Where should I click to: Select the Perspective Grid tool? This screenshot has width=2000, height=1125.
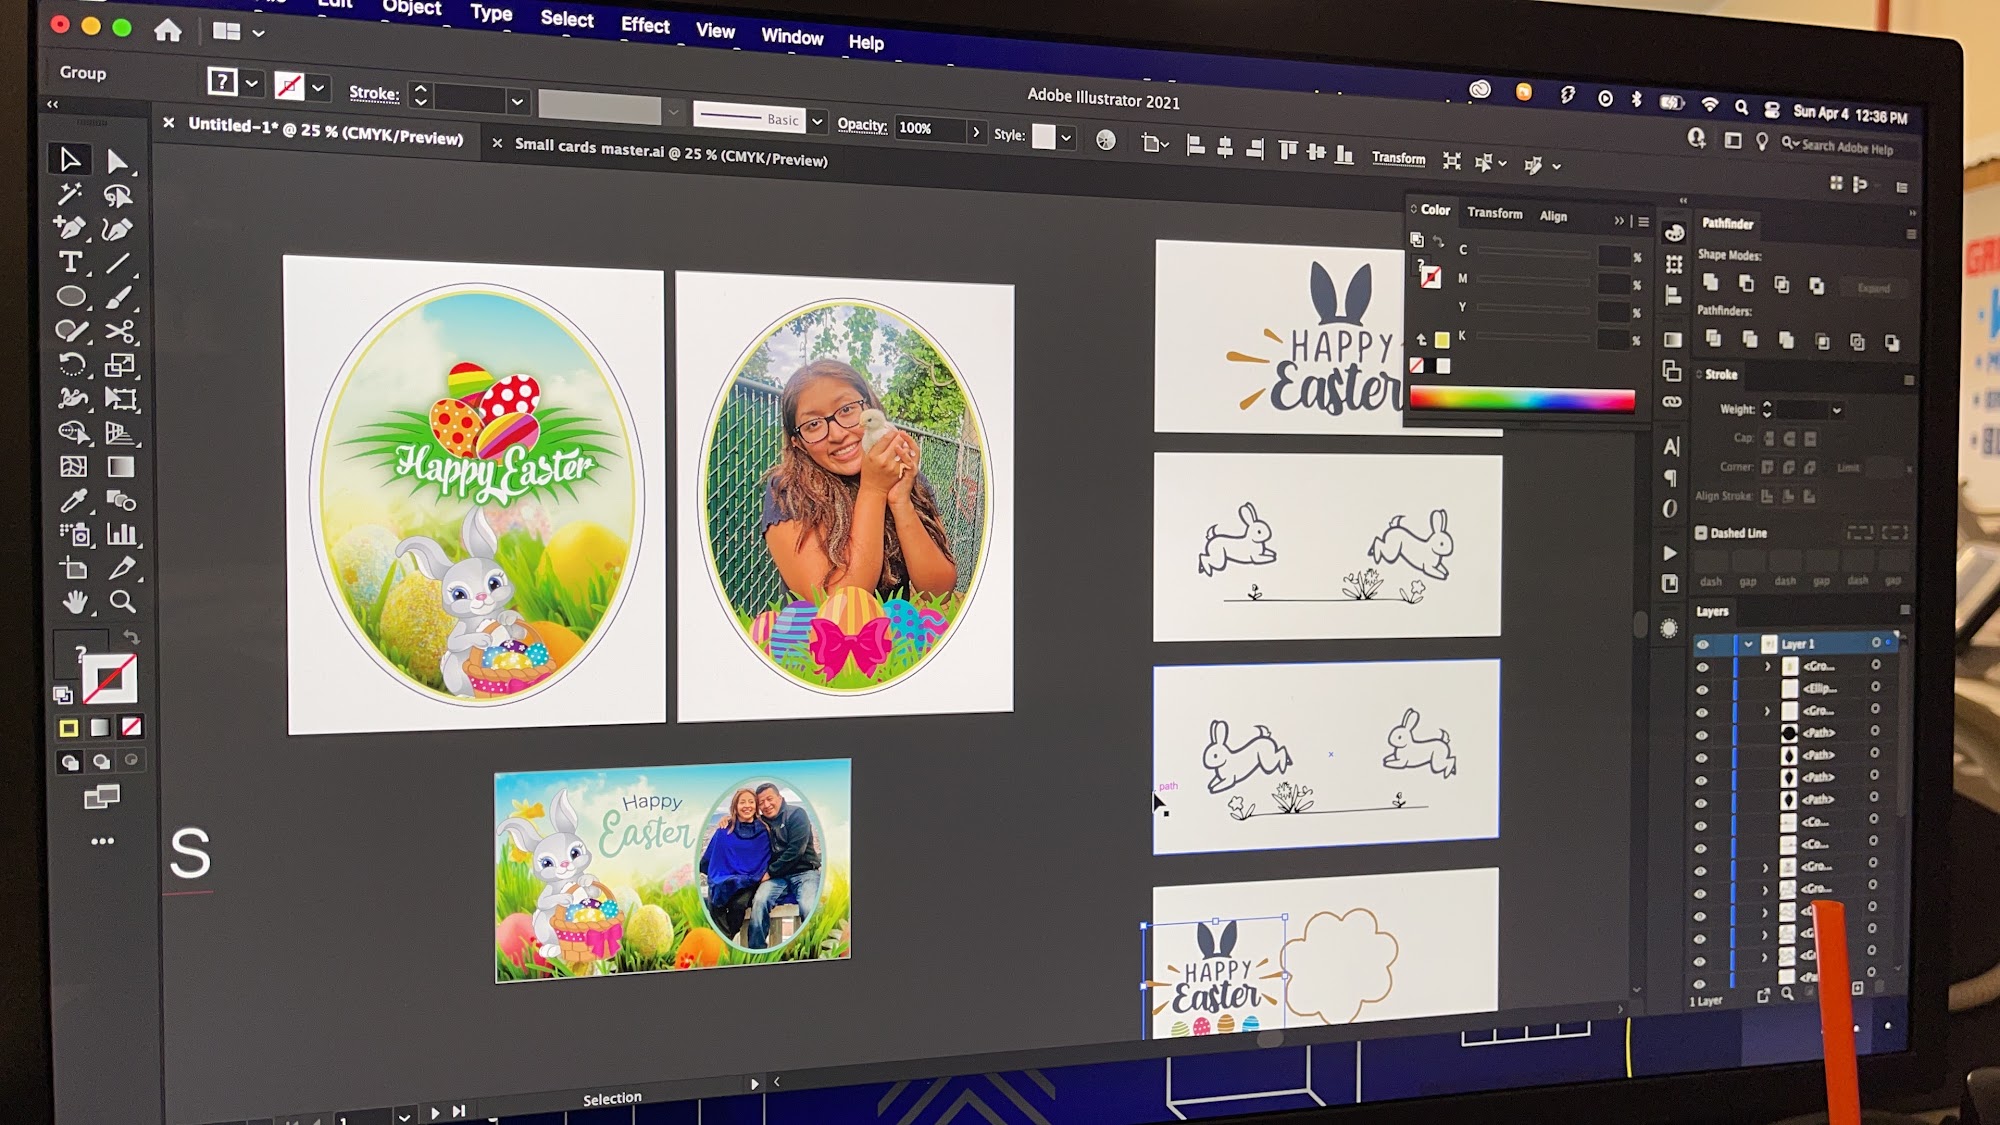pos(121,433)
